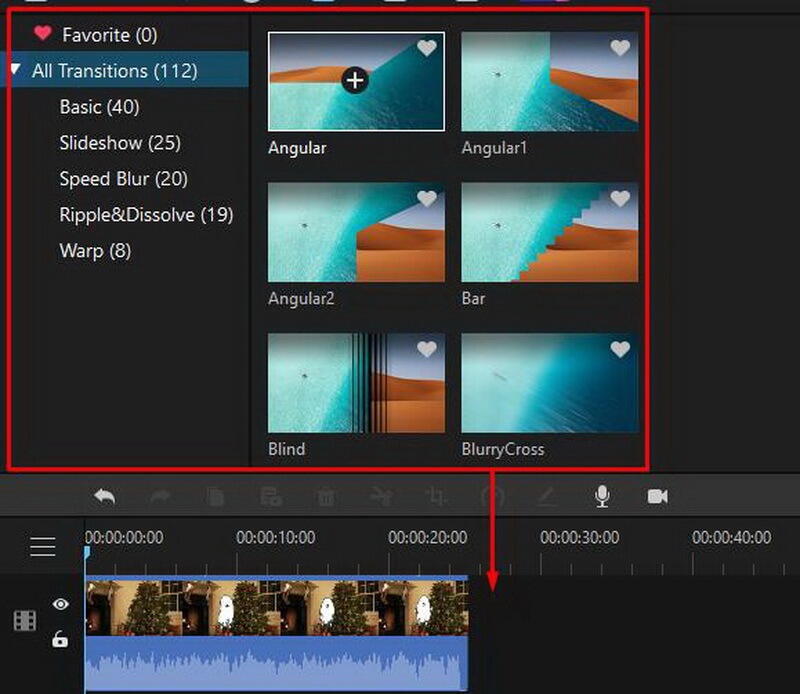Add the Angular transition with plus icon

tap(355, 80)
